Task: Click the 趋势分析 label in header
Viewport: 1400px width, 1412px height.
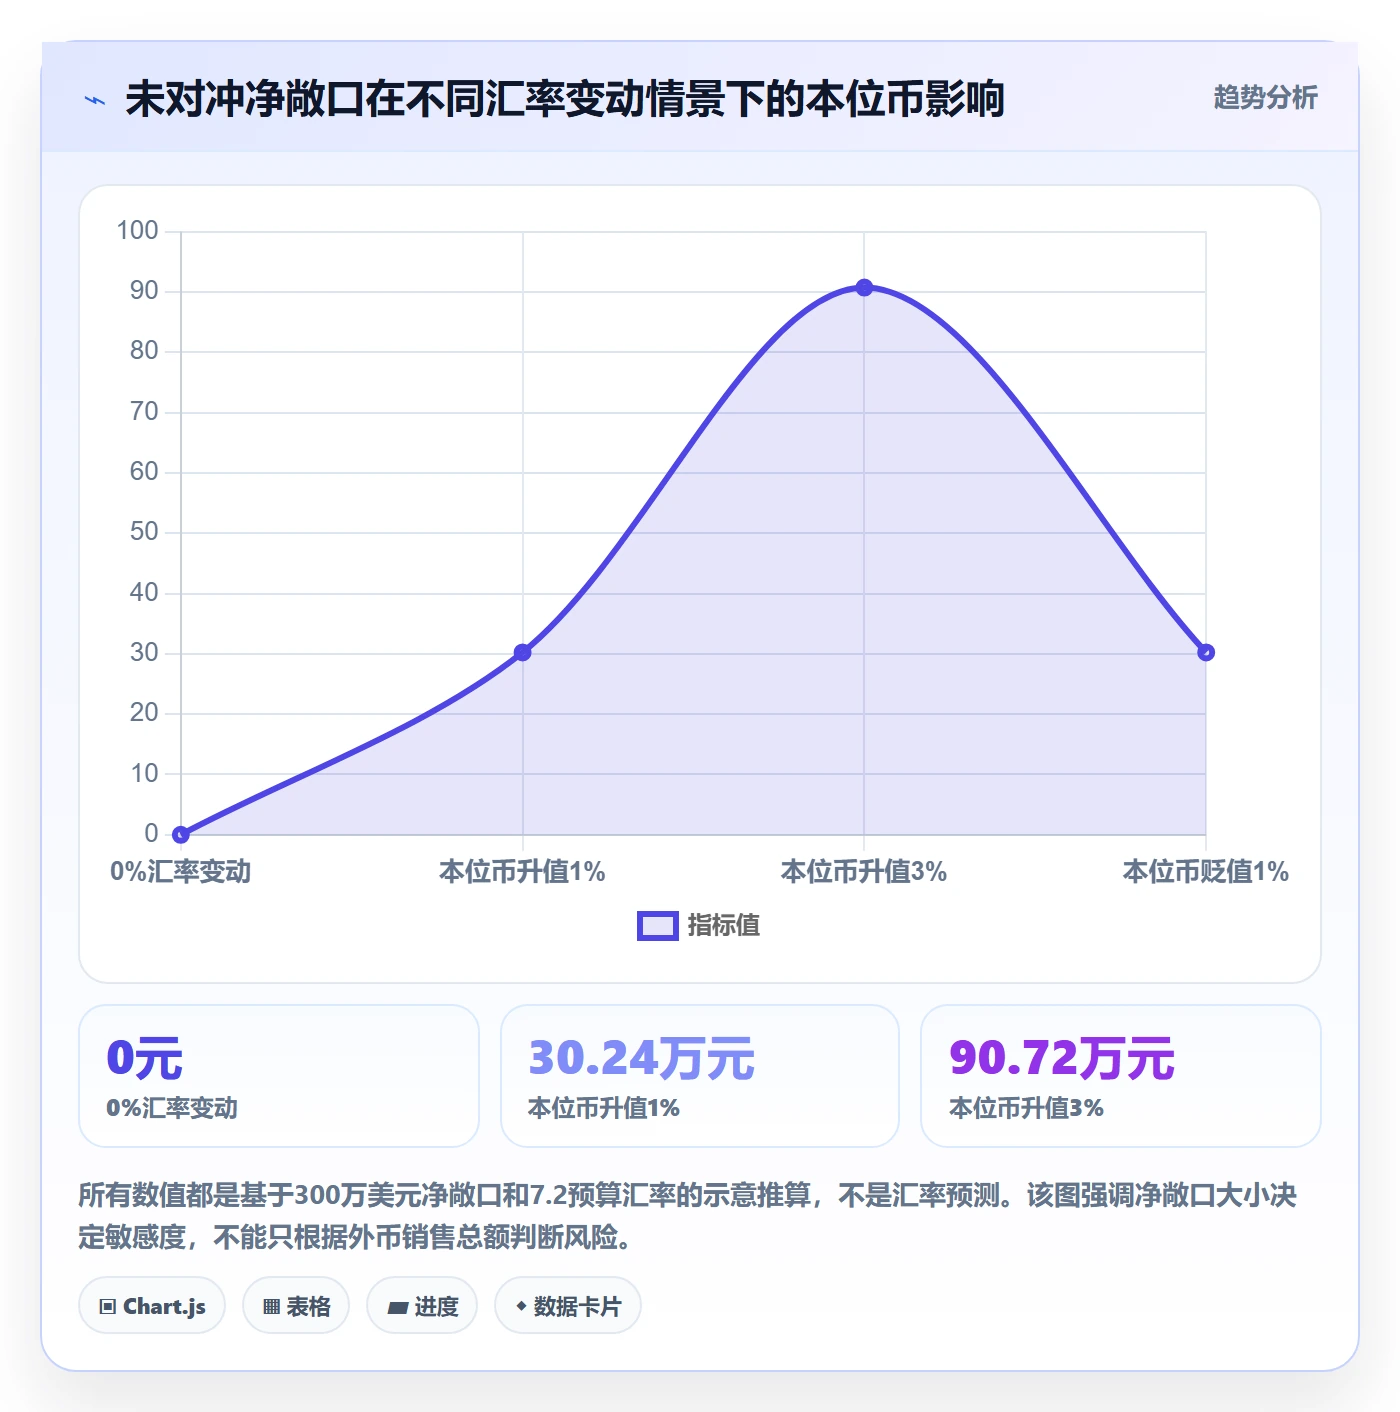Action: pos(1265,97)
